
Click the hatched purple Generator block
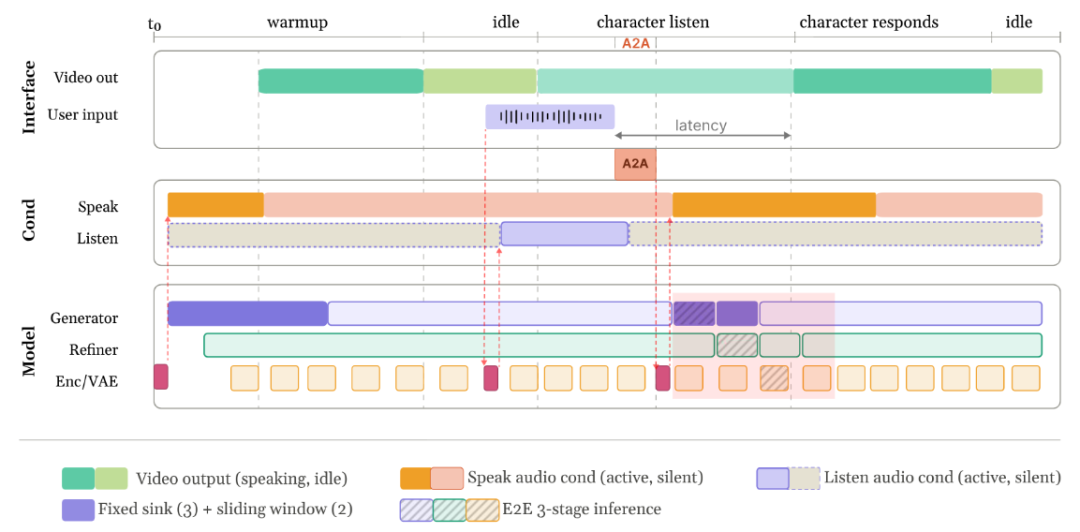(694, 313)
